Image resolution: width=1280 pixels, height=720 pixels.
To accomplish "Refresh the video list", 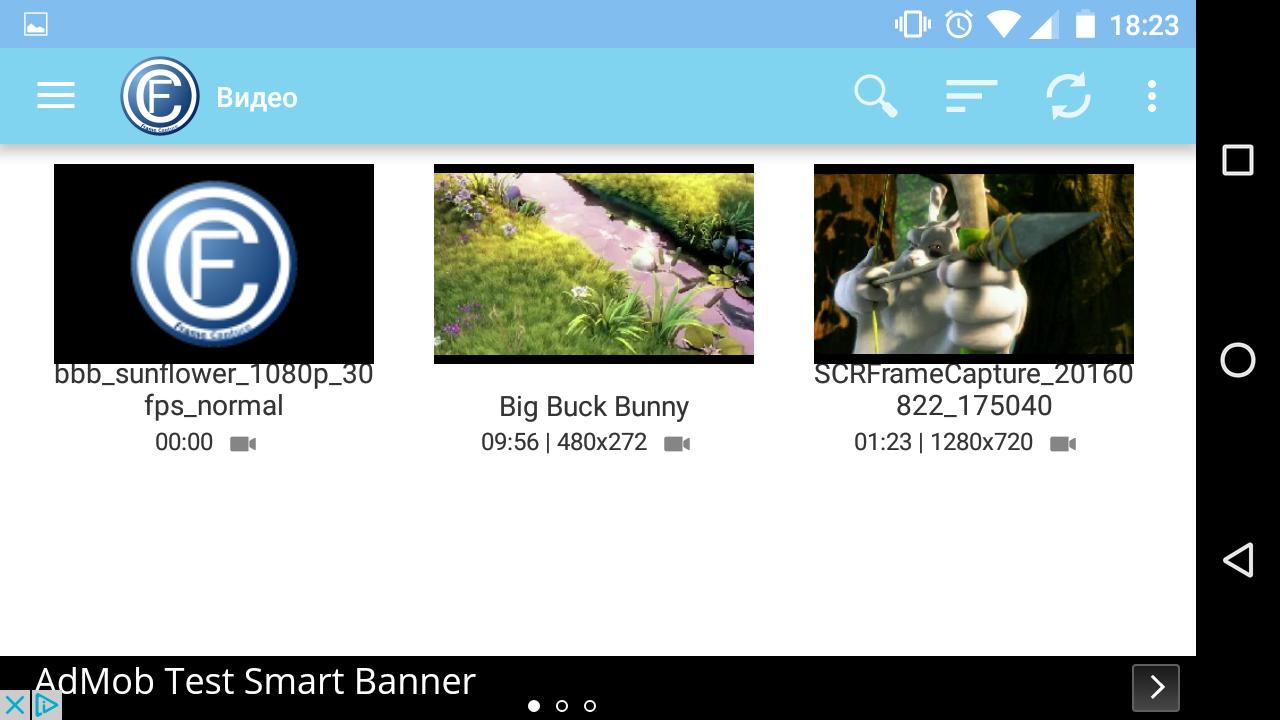I will click(x=1068, y=96).
